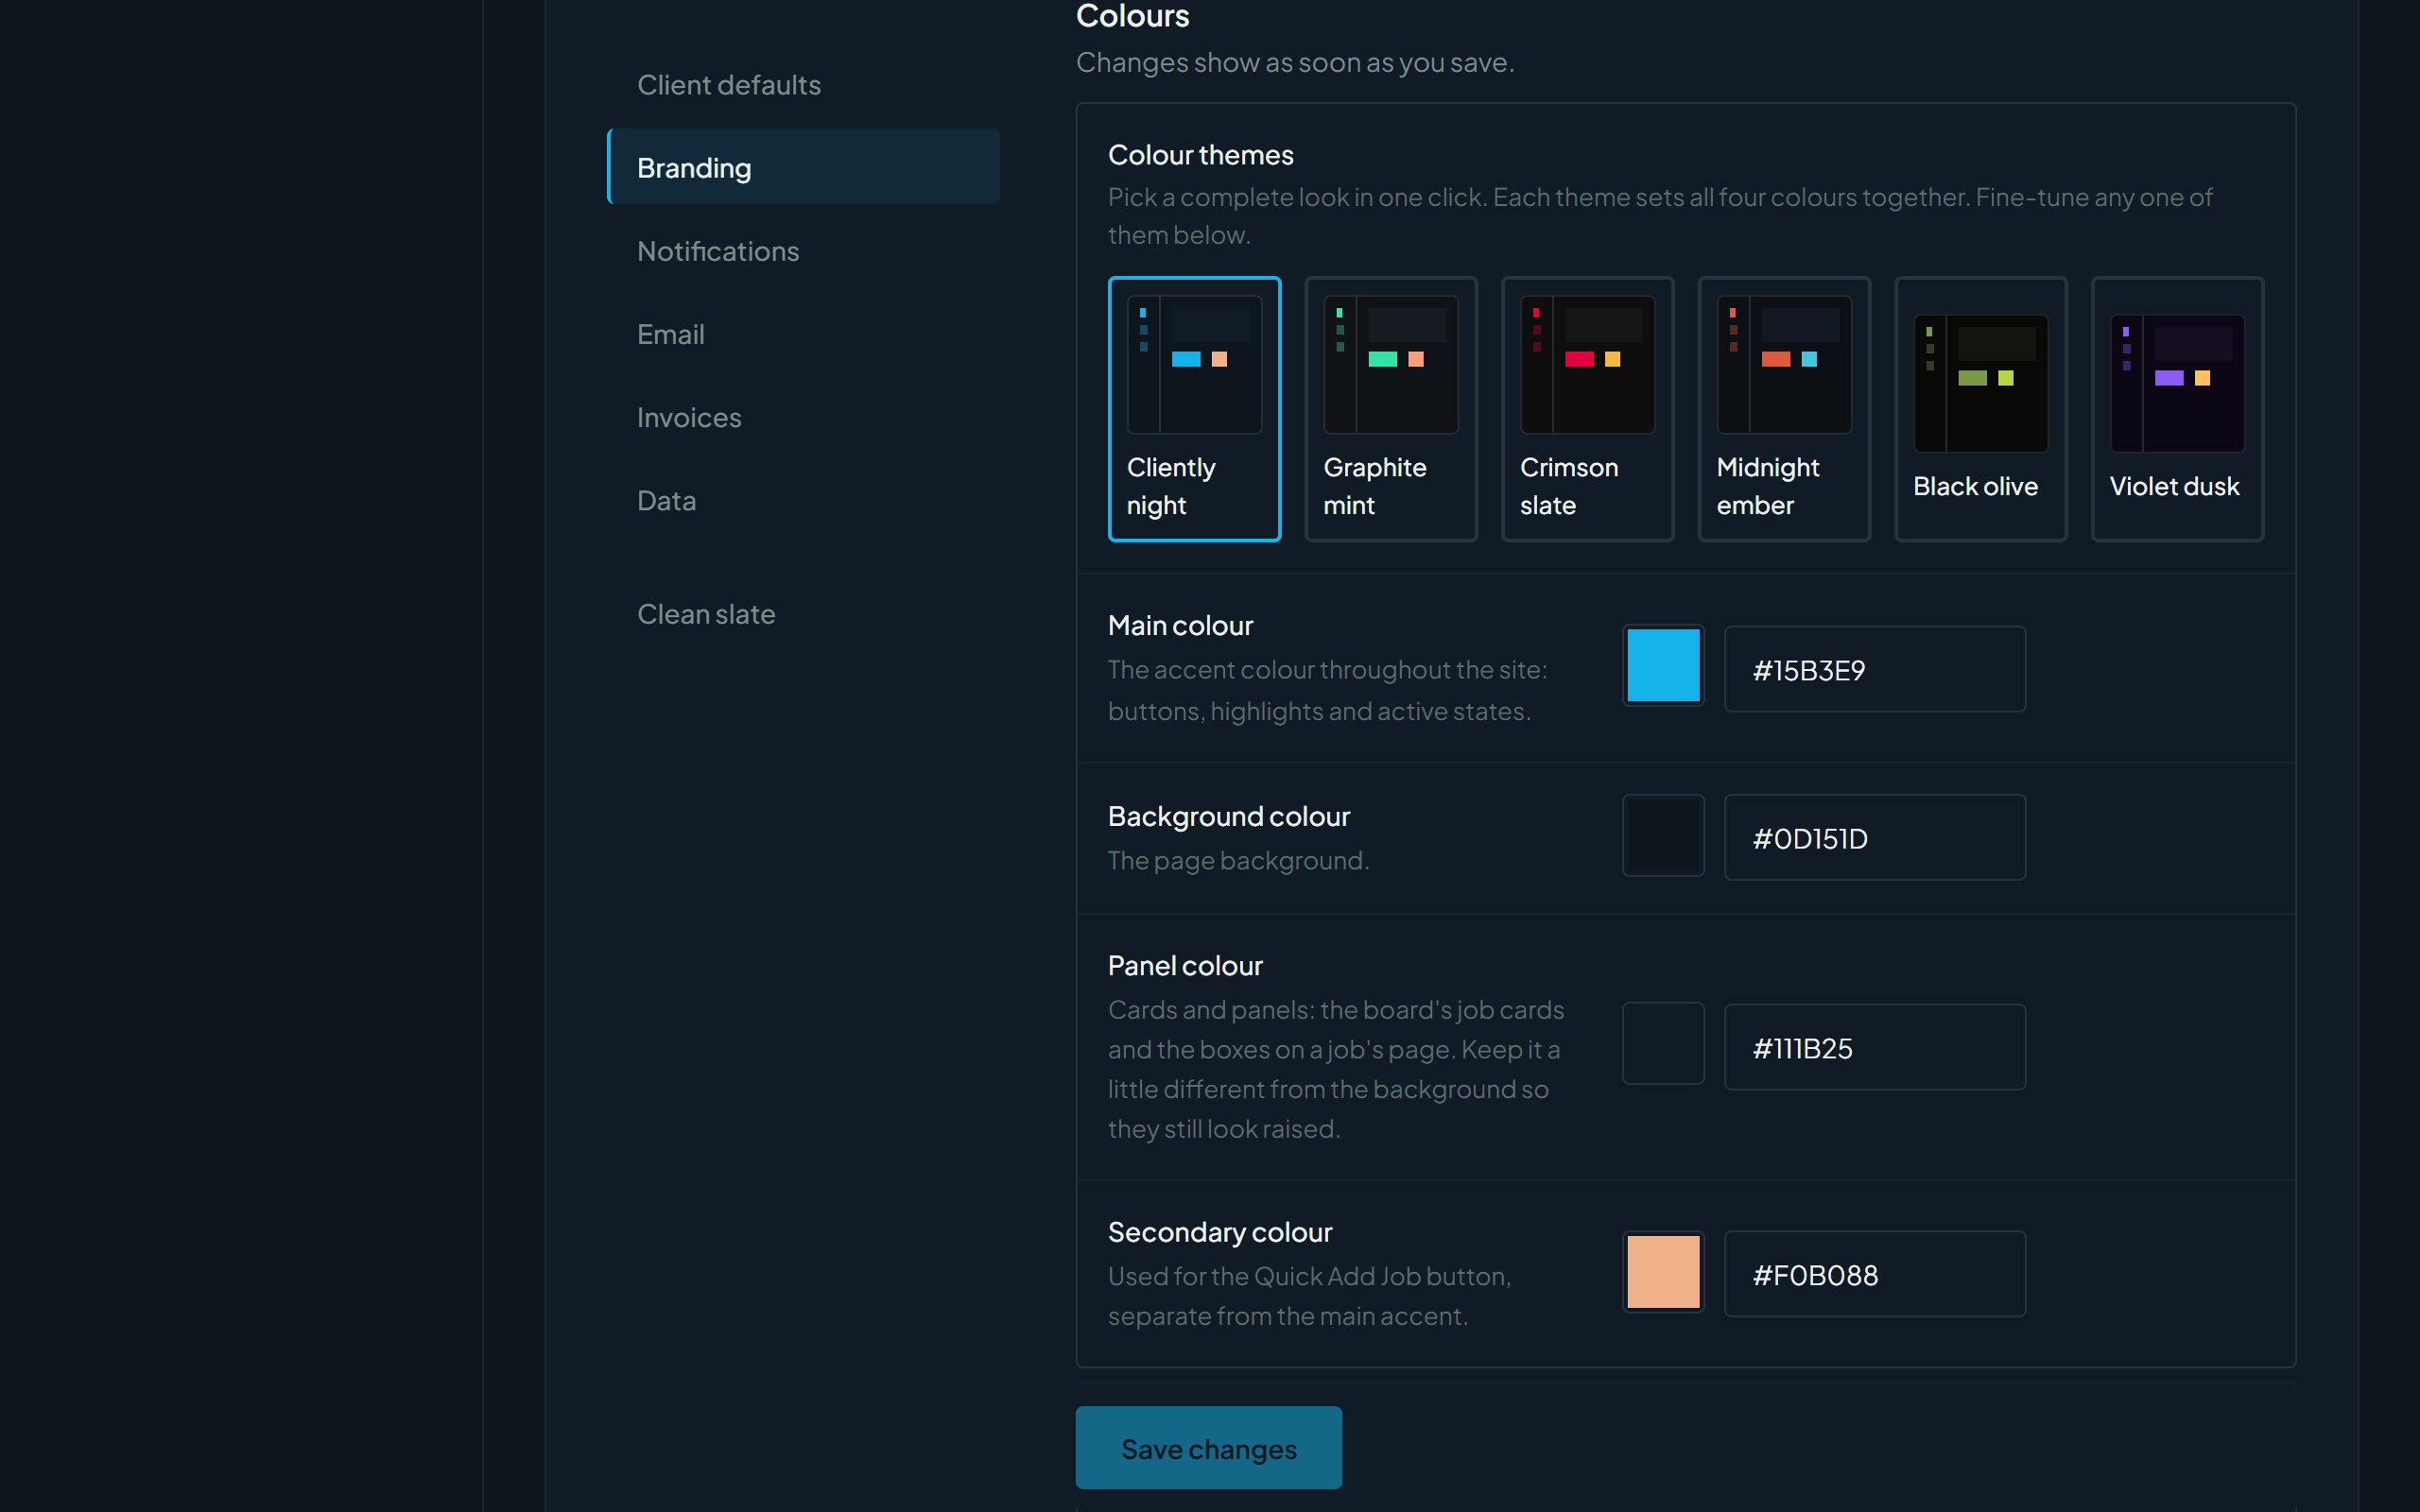Select the Branding sidebar item

click(x=803, y=167)
